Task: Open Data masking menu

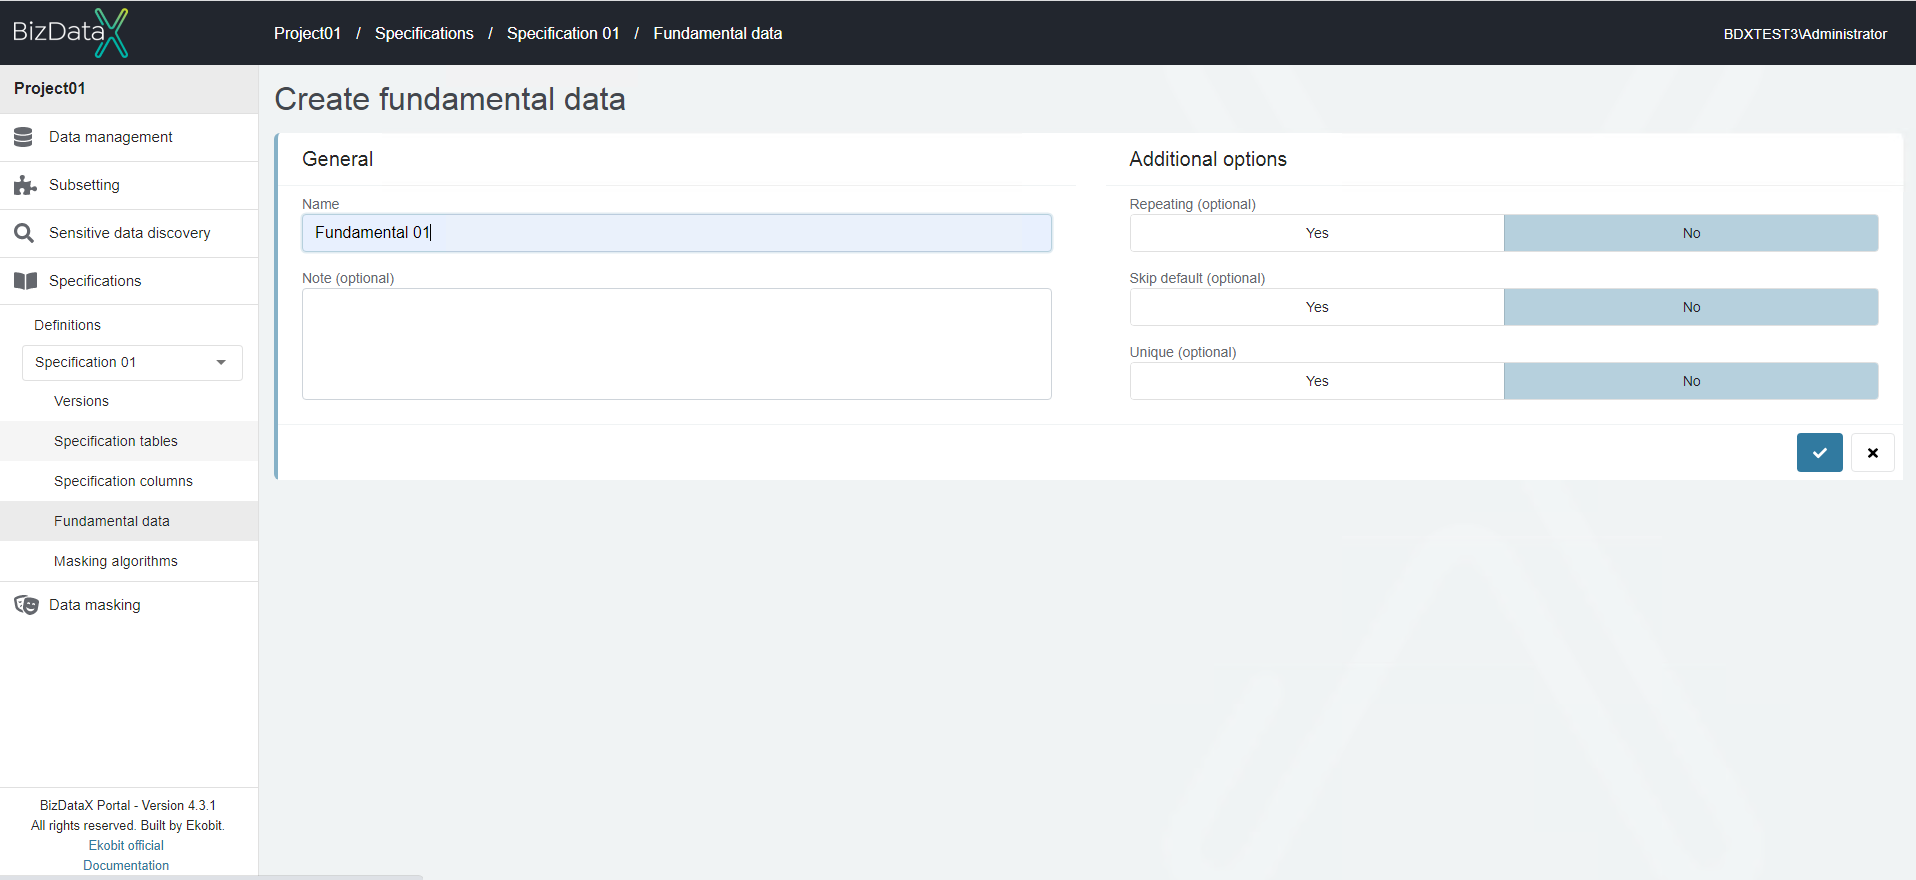Action: click(x=129, y=605)
